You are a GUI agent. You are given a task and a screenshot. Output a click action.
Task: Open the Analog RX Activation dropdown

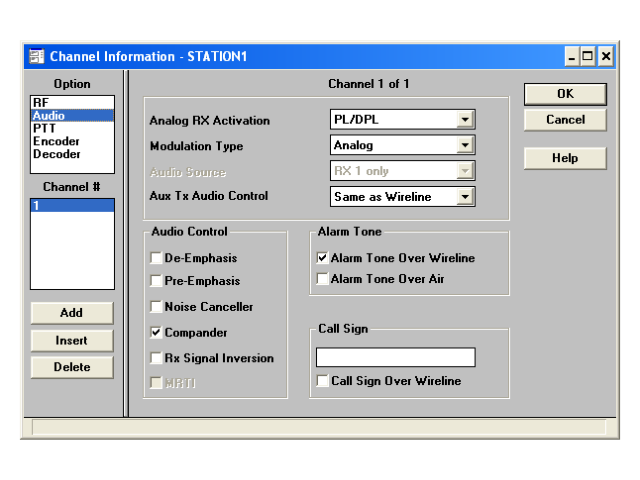click(464, 120)
